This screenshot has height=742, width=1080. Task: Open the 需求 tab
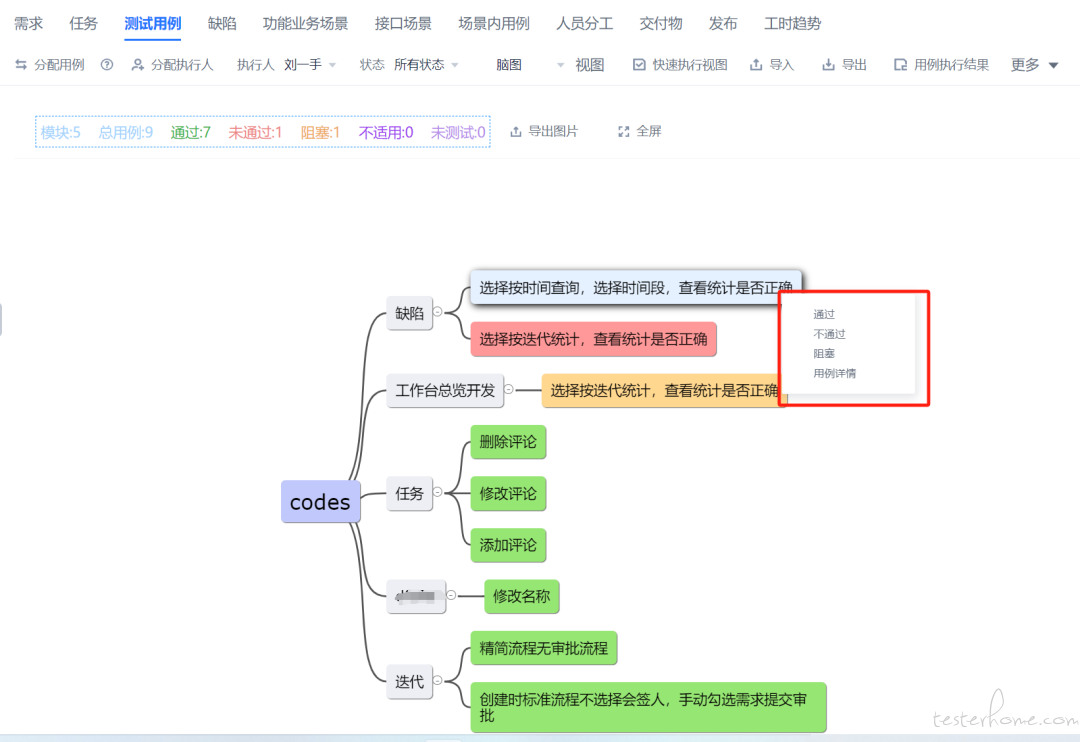point(28,23)
